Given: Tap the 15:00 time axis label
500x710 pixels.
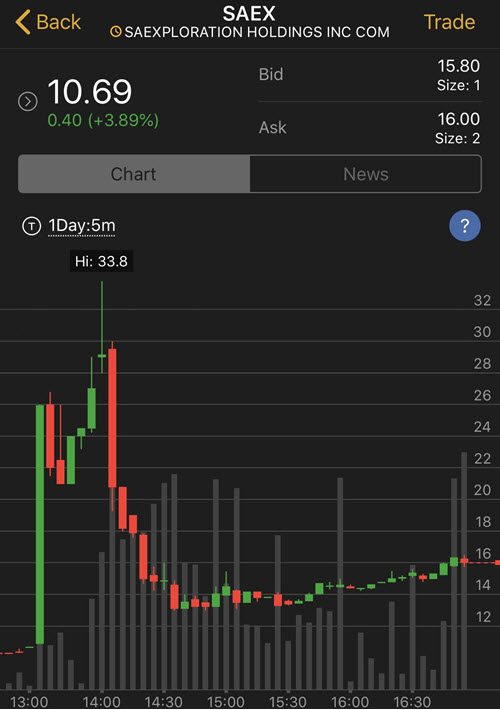Looking at the screenshot, I should click(x=226, y=701).
